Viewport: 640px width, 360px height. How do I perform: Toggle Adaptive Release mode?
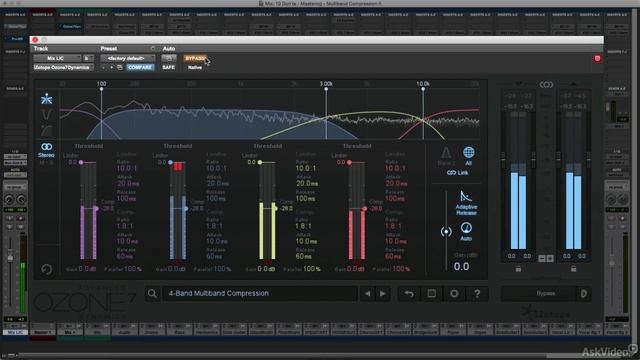466,203
